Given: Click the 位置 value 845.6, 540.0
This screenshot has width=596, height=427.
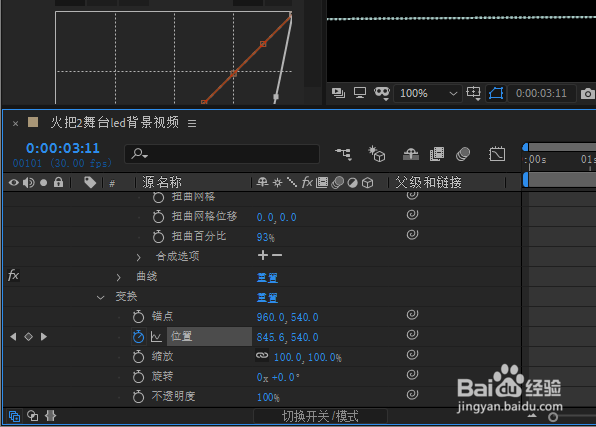Looking at the screenshot, I should click(287, 337).
